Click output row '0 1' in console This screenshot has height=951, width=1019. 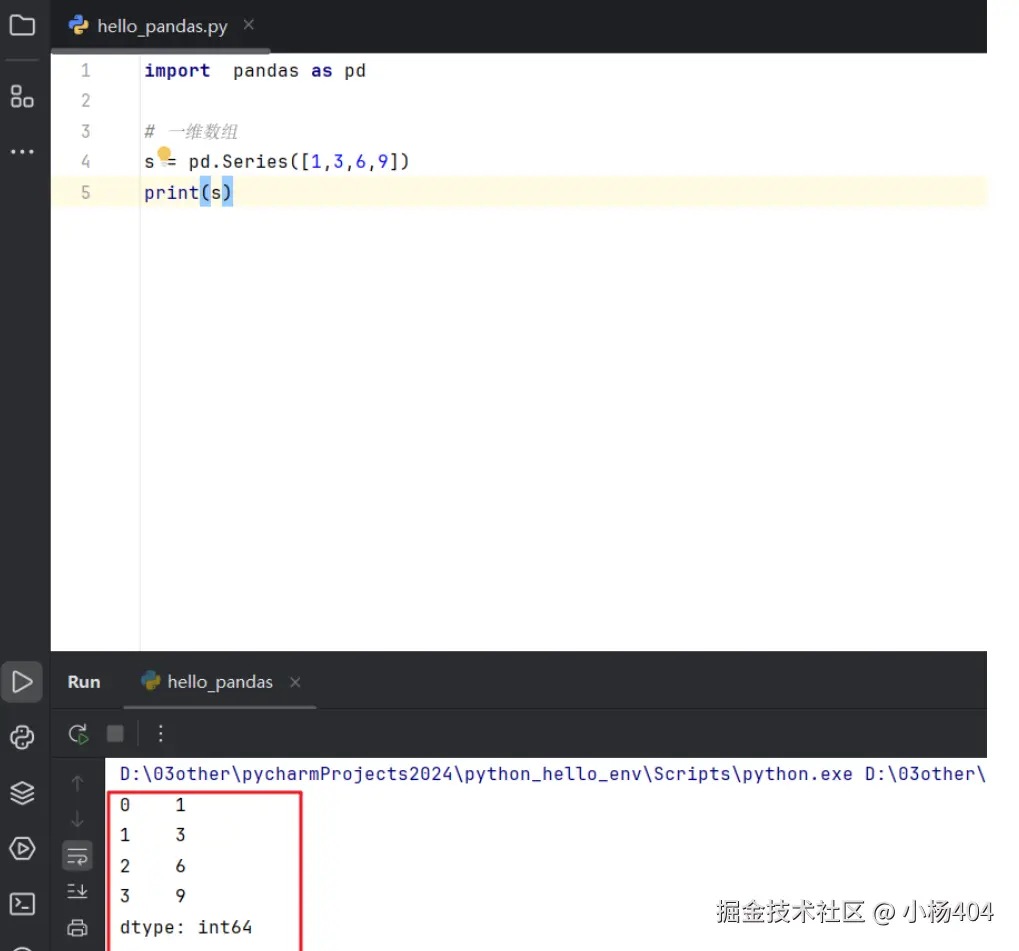[153, 805]
